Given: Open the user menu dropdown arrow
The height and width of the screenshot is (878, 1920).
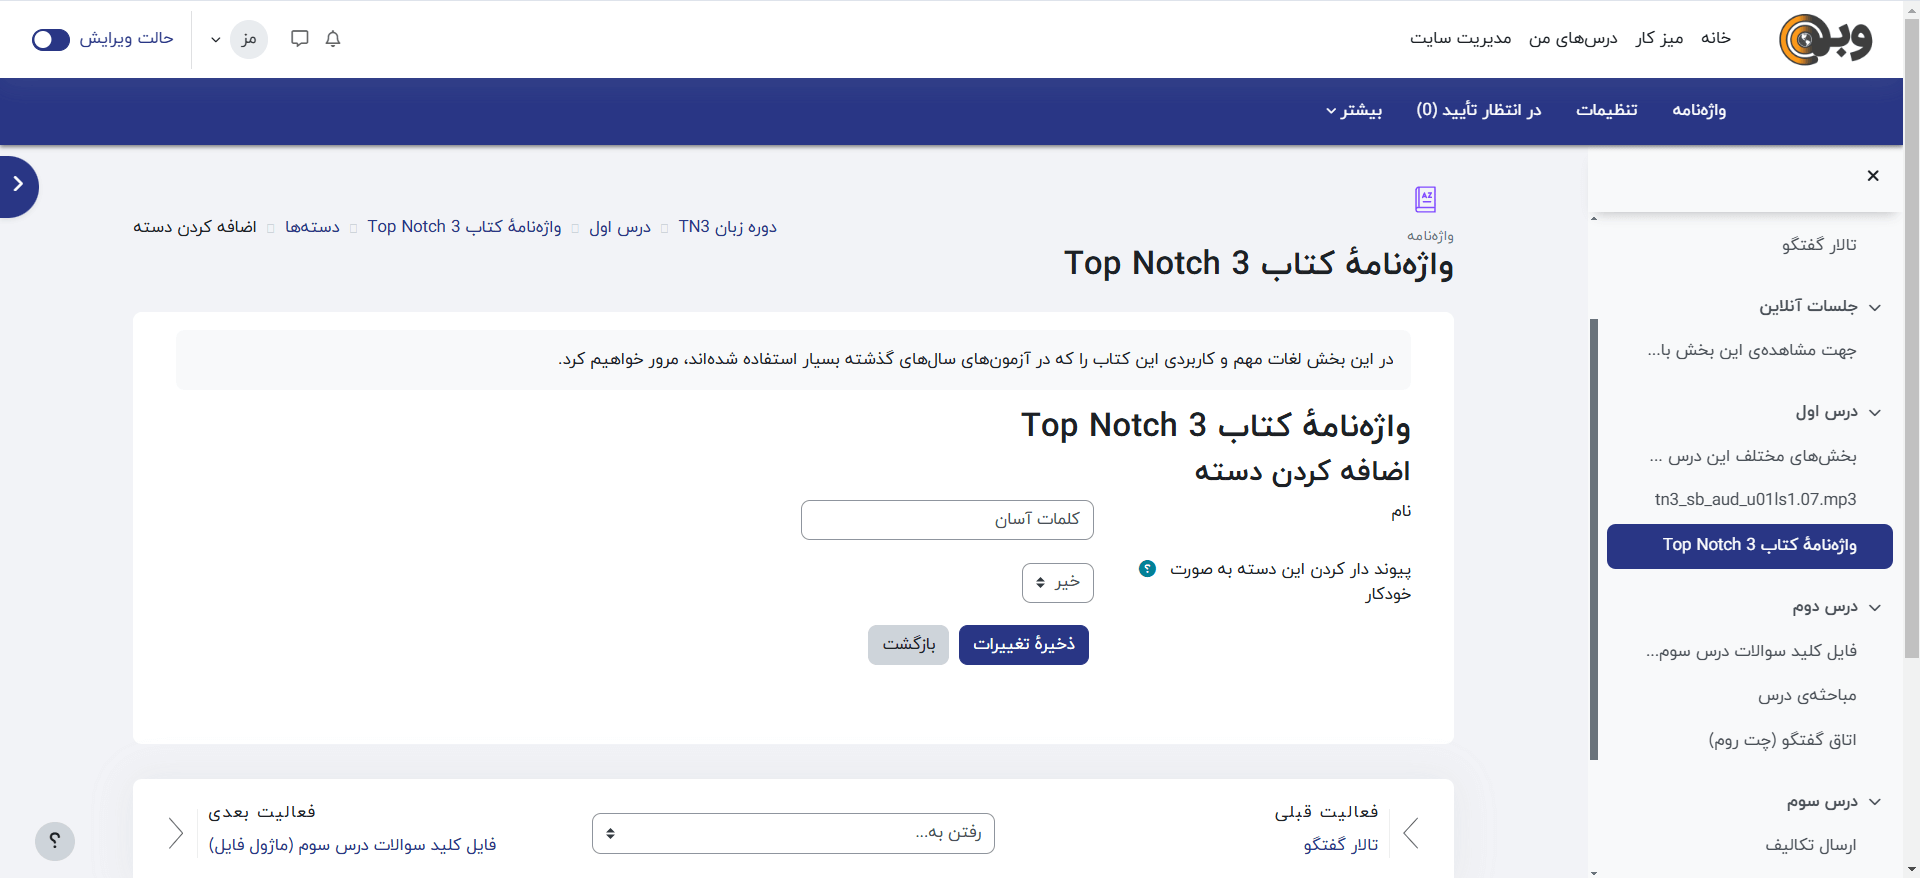Looking at the screenshot, I should (215, 40).
